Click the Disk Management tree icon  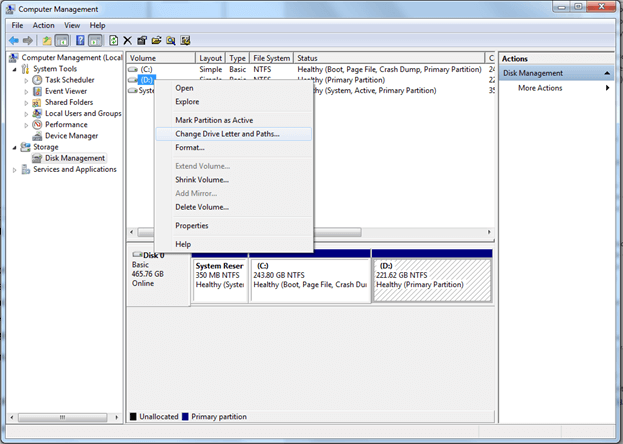37,158
